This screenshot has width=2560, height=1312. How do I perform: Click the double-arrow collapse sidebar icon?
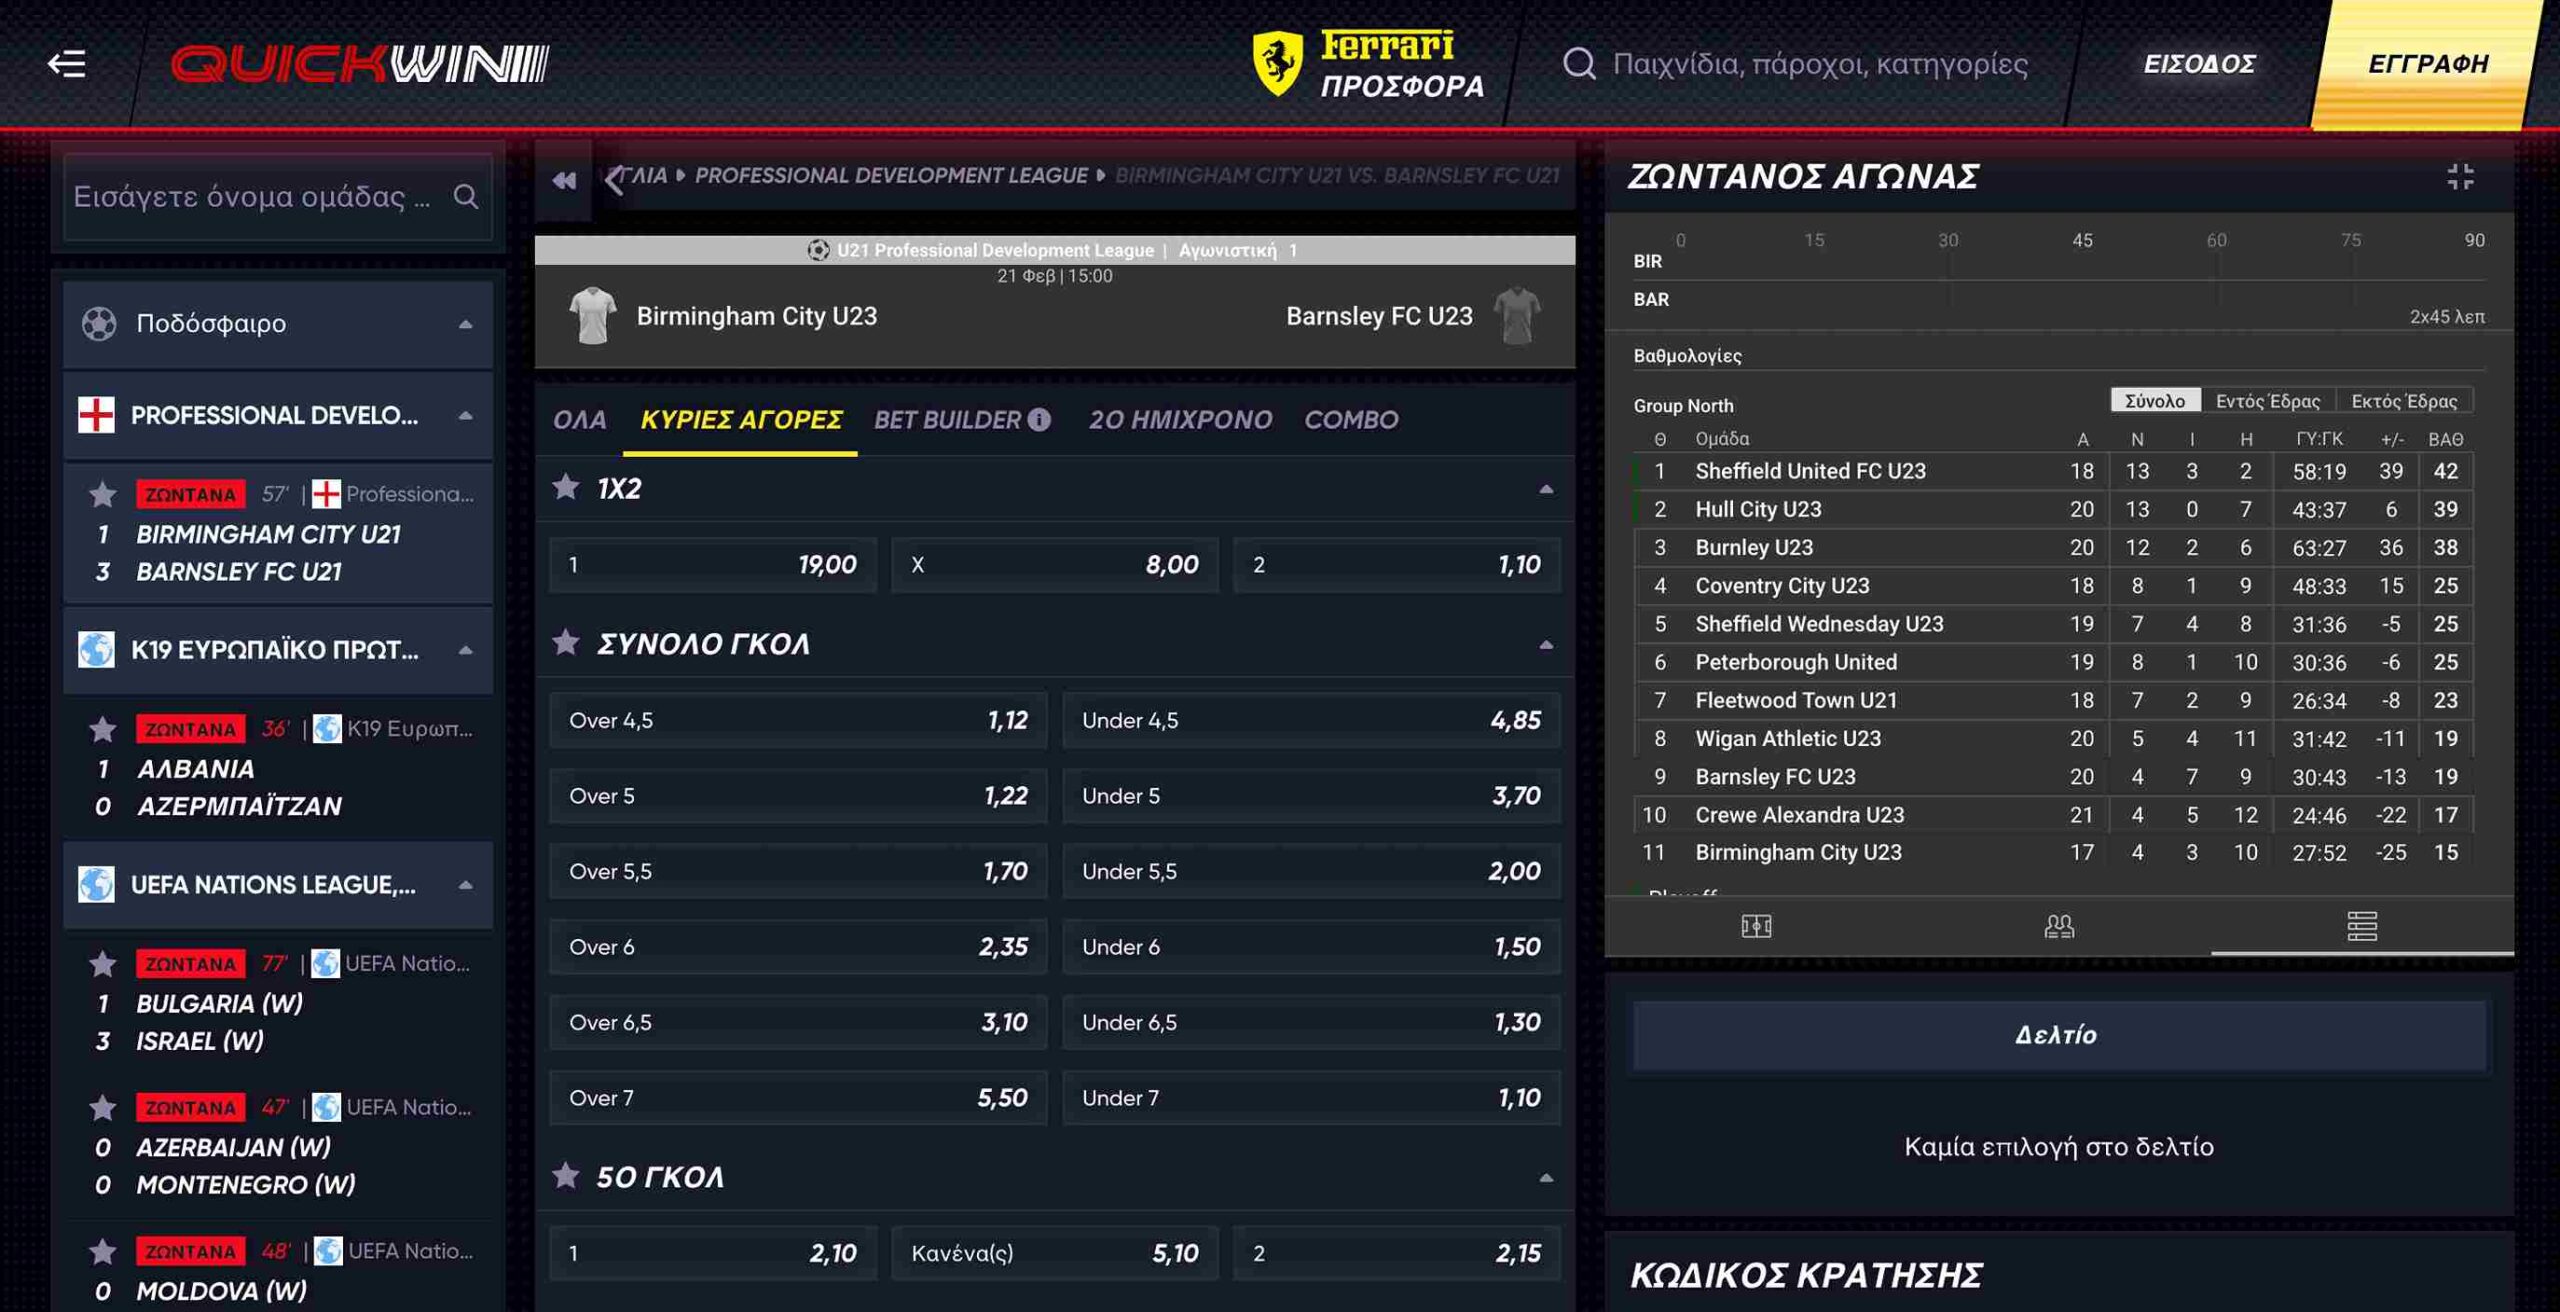tap(564, 180)
